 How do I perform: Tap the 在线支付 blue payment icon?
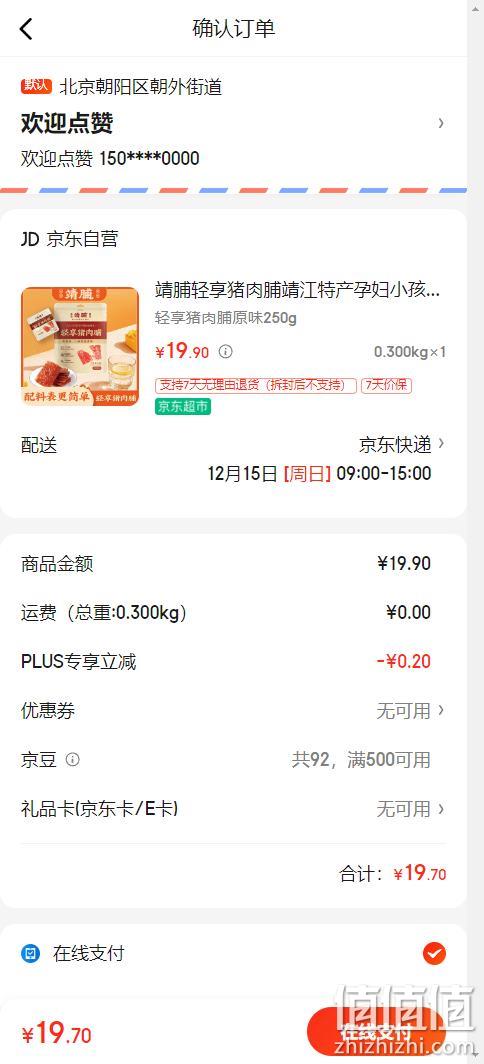31,953
